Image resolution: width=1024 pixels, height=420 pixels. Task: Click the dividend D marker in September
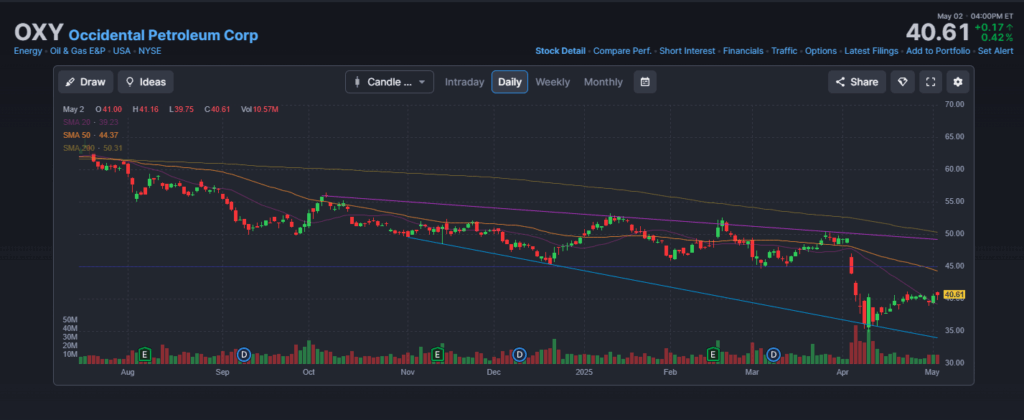[x=244, y=355]
